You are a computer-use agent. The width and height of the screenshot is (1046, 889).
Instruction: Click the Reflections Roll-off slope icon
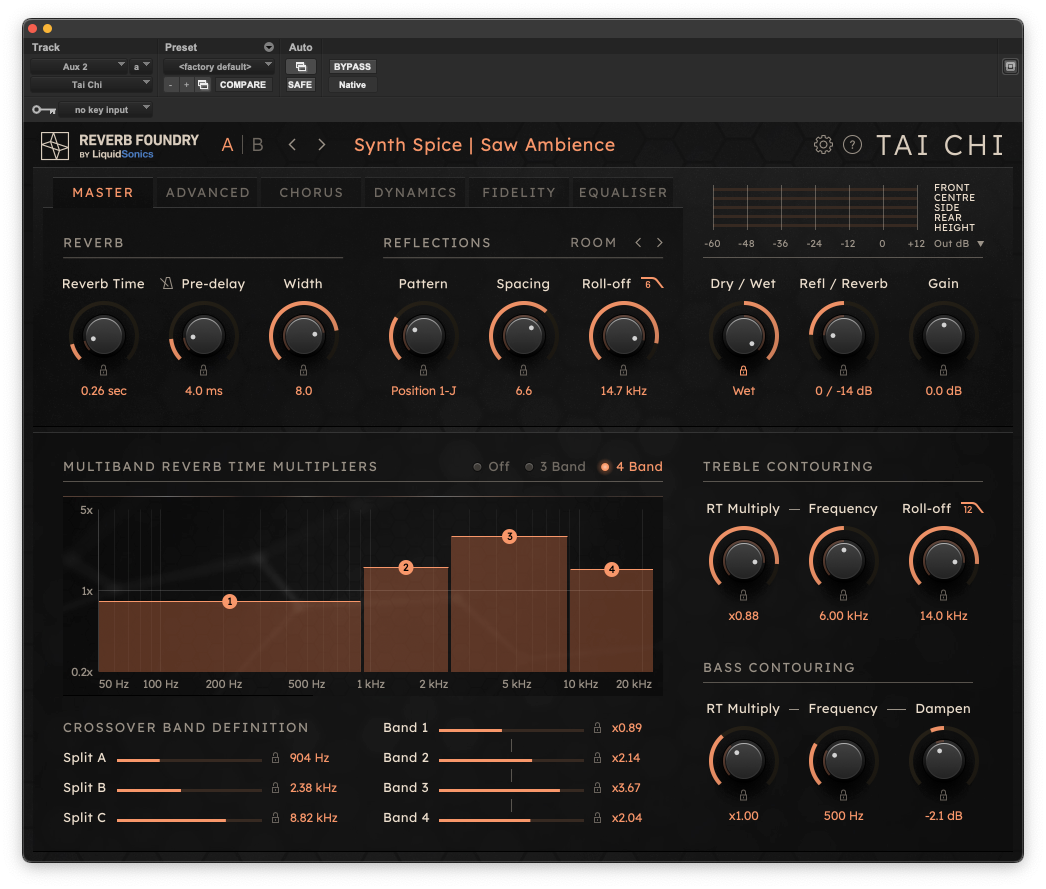coord(652,283)
